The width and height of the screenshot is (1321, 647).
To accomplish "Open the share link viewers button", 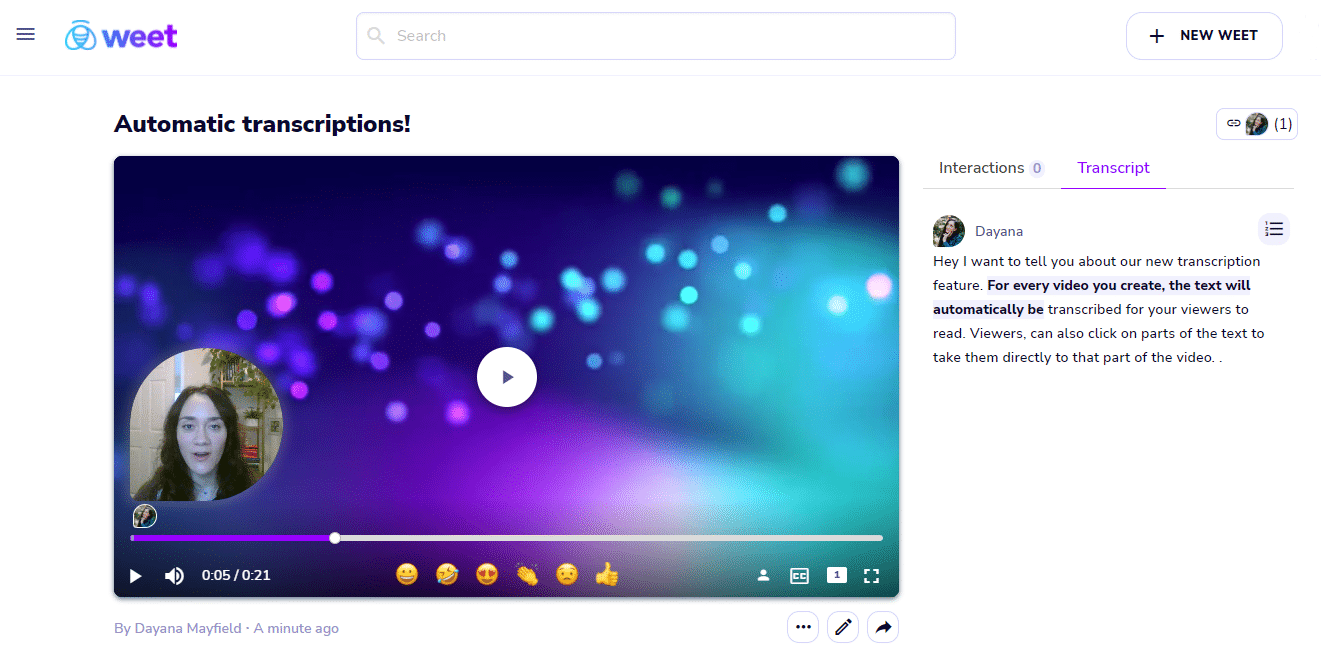I will (x=1257, y=124).
